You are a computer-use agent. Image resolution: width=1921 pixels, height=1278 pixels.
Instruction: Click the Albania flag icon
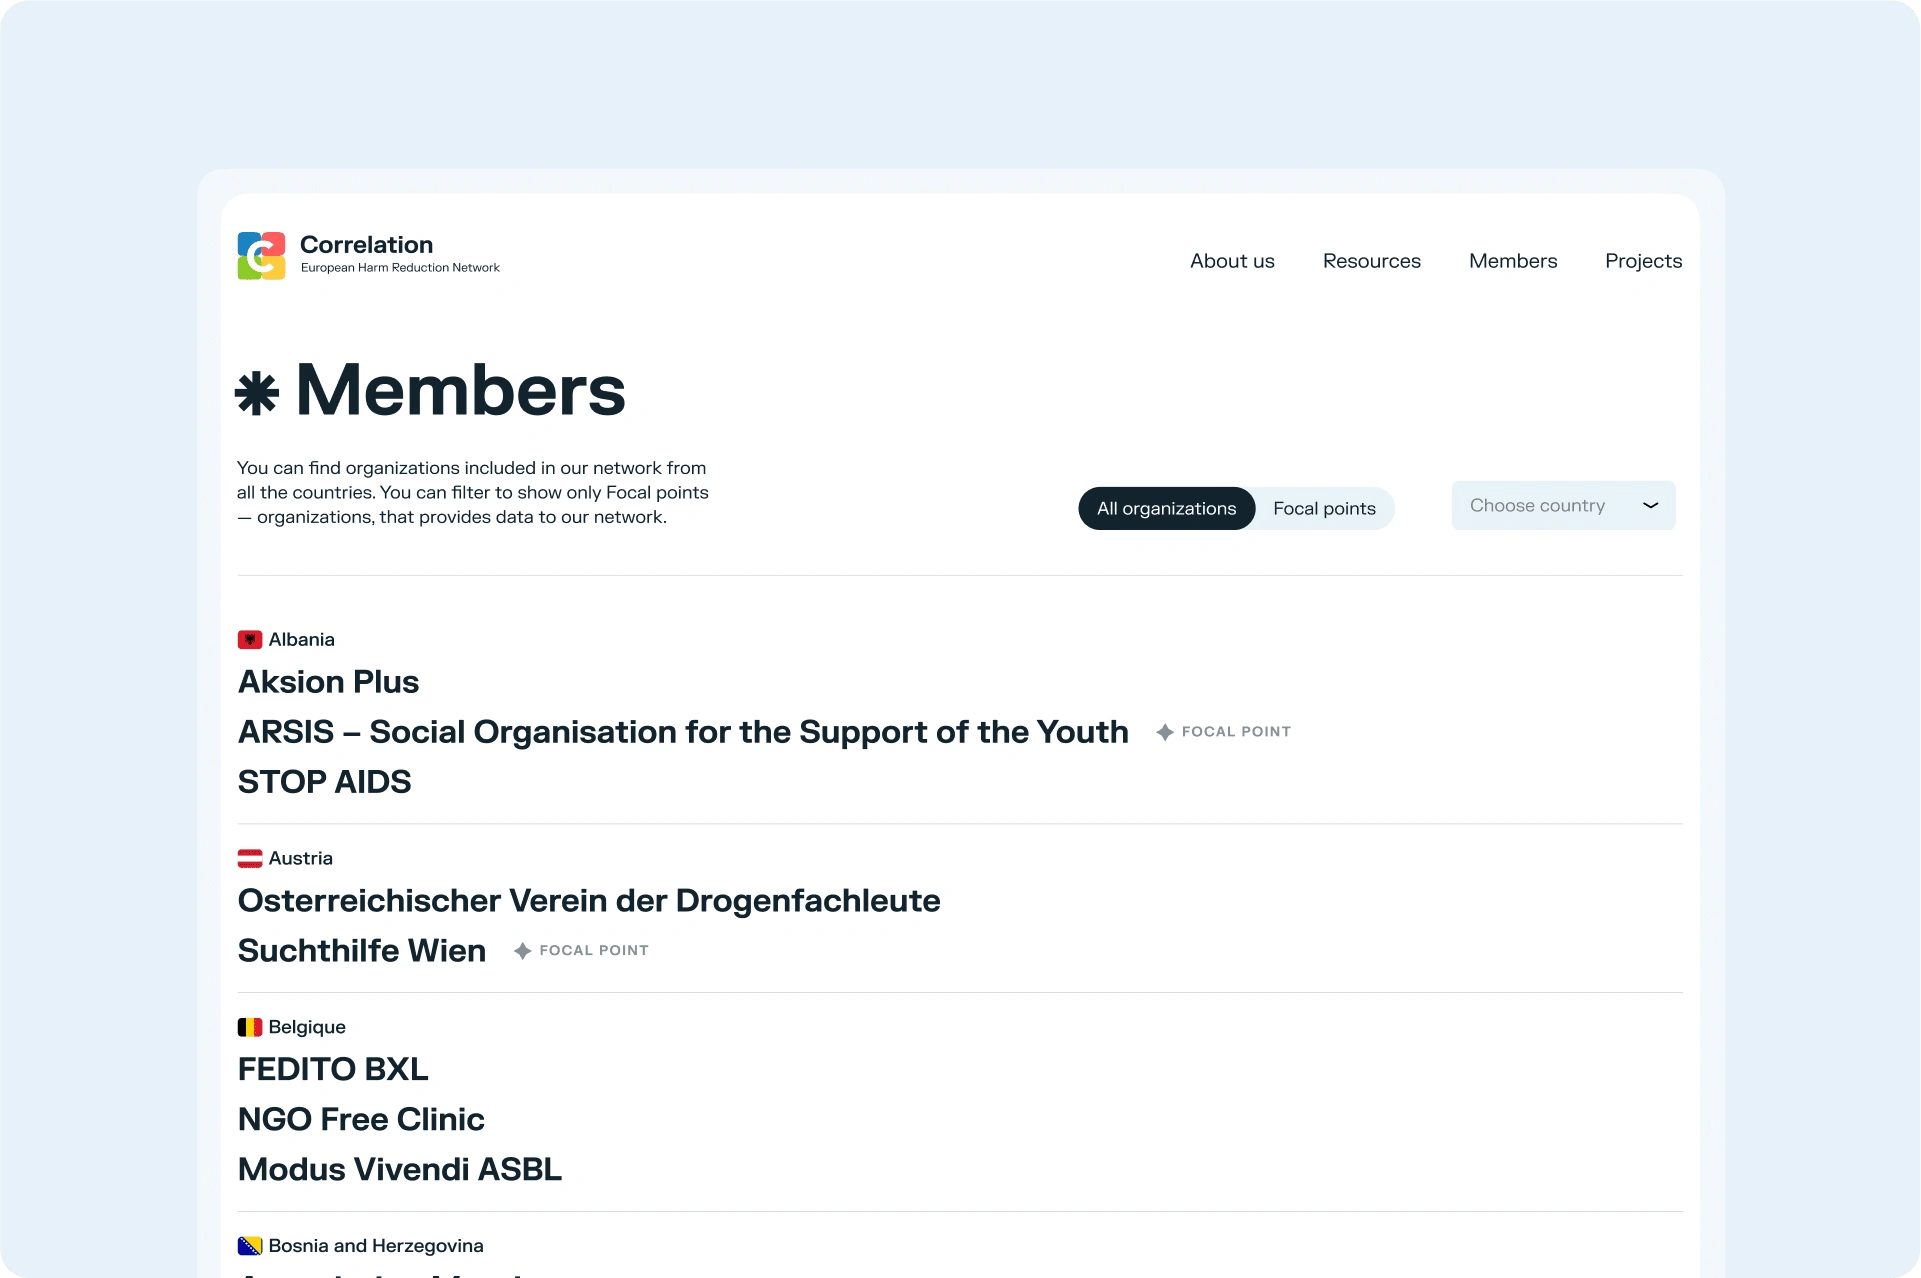click(249, 640)
